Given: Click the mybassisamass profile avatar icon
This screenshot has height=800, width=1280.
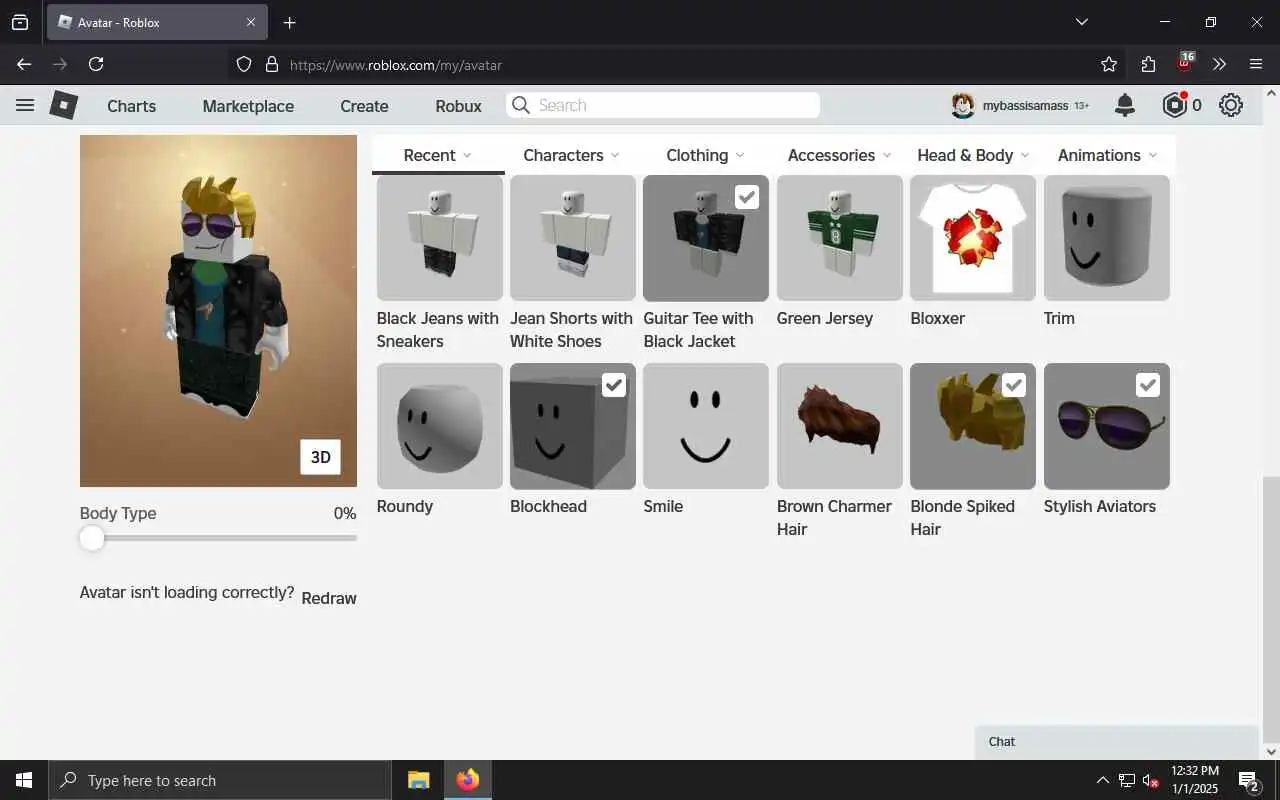Looking at the screenshot, I should (x=963, y=105).
